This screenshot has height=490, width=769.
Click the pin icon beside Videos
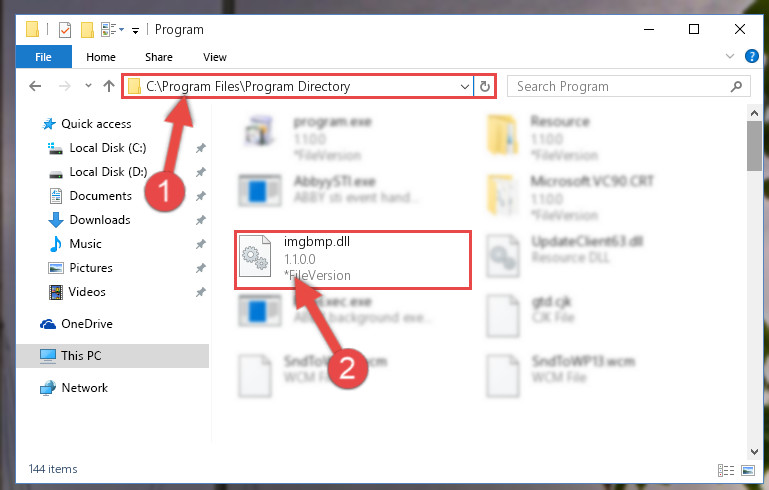click(201, 292)
